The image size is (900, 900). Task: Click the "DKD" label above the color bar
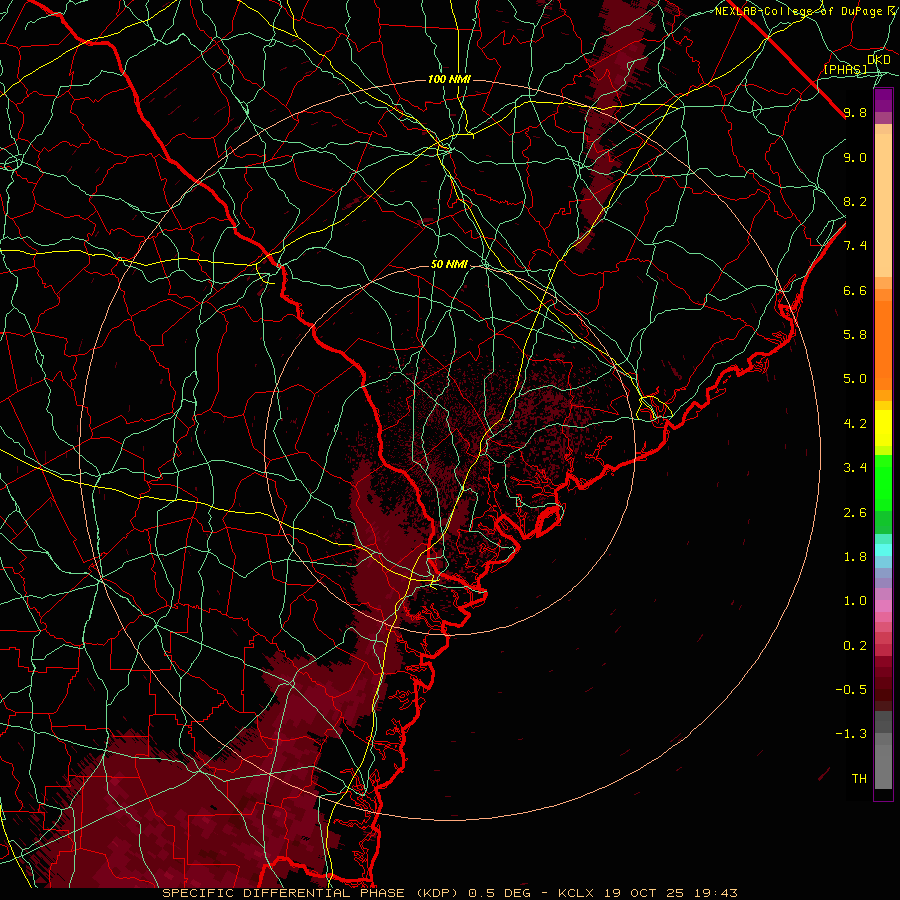tap(878, 60)
